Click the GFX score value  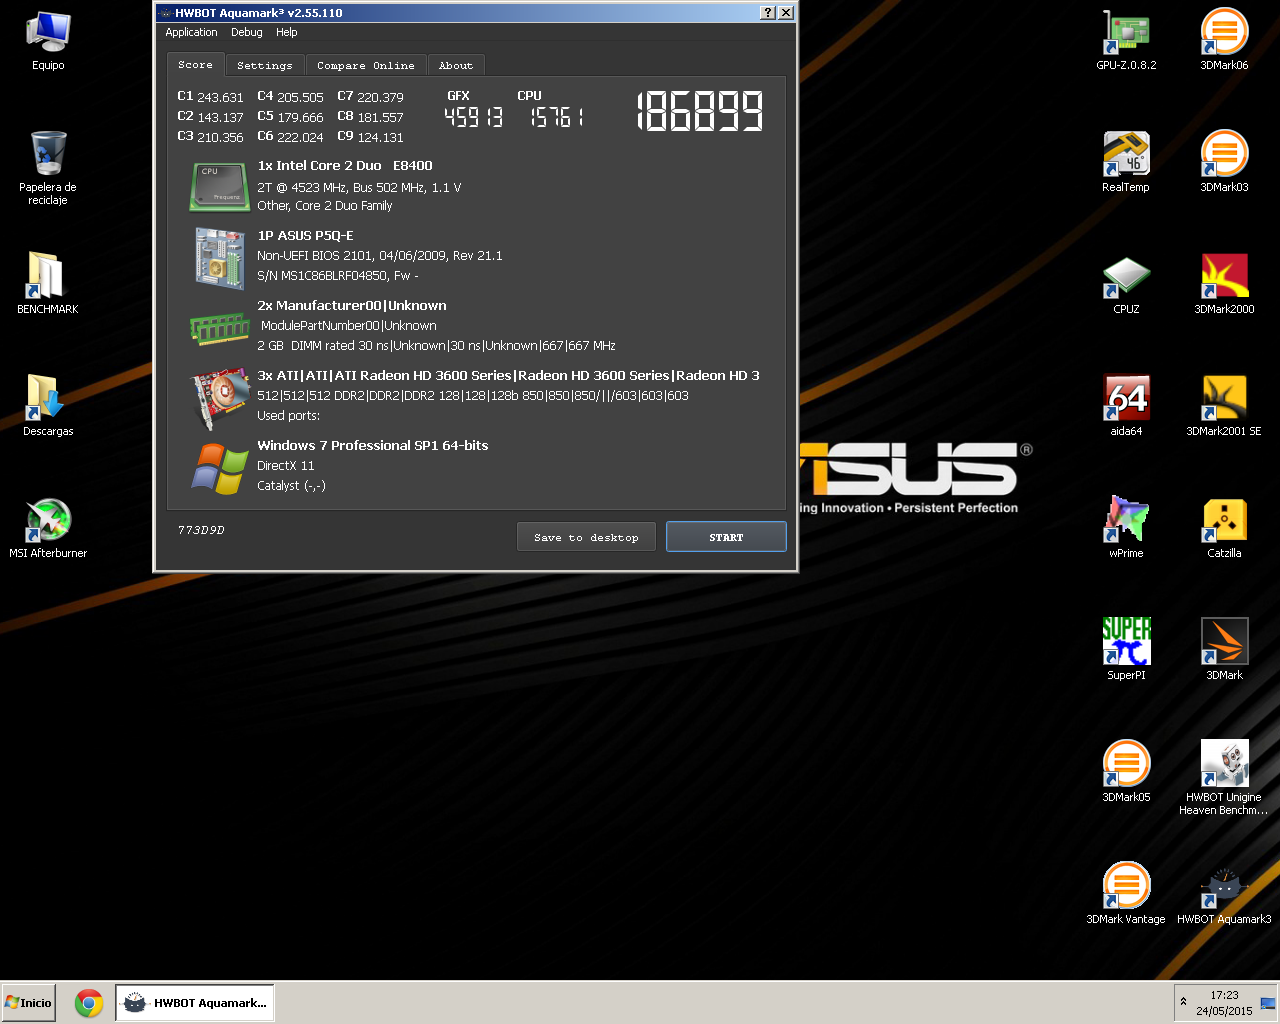pyautogui.click(x=473, y=117)
